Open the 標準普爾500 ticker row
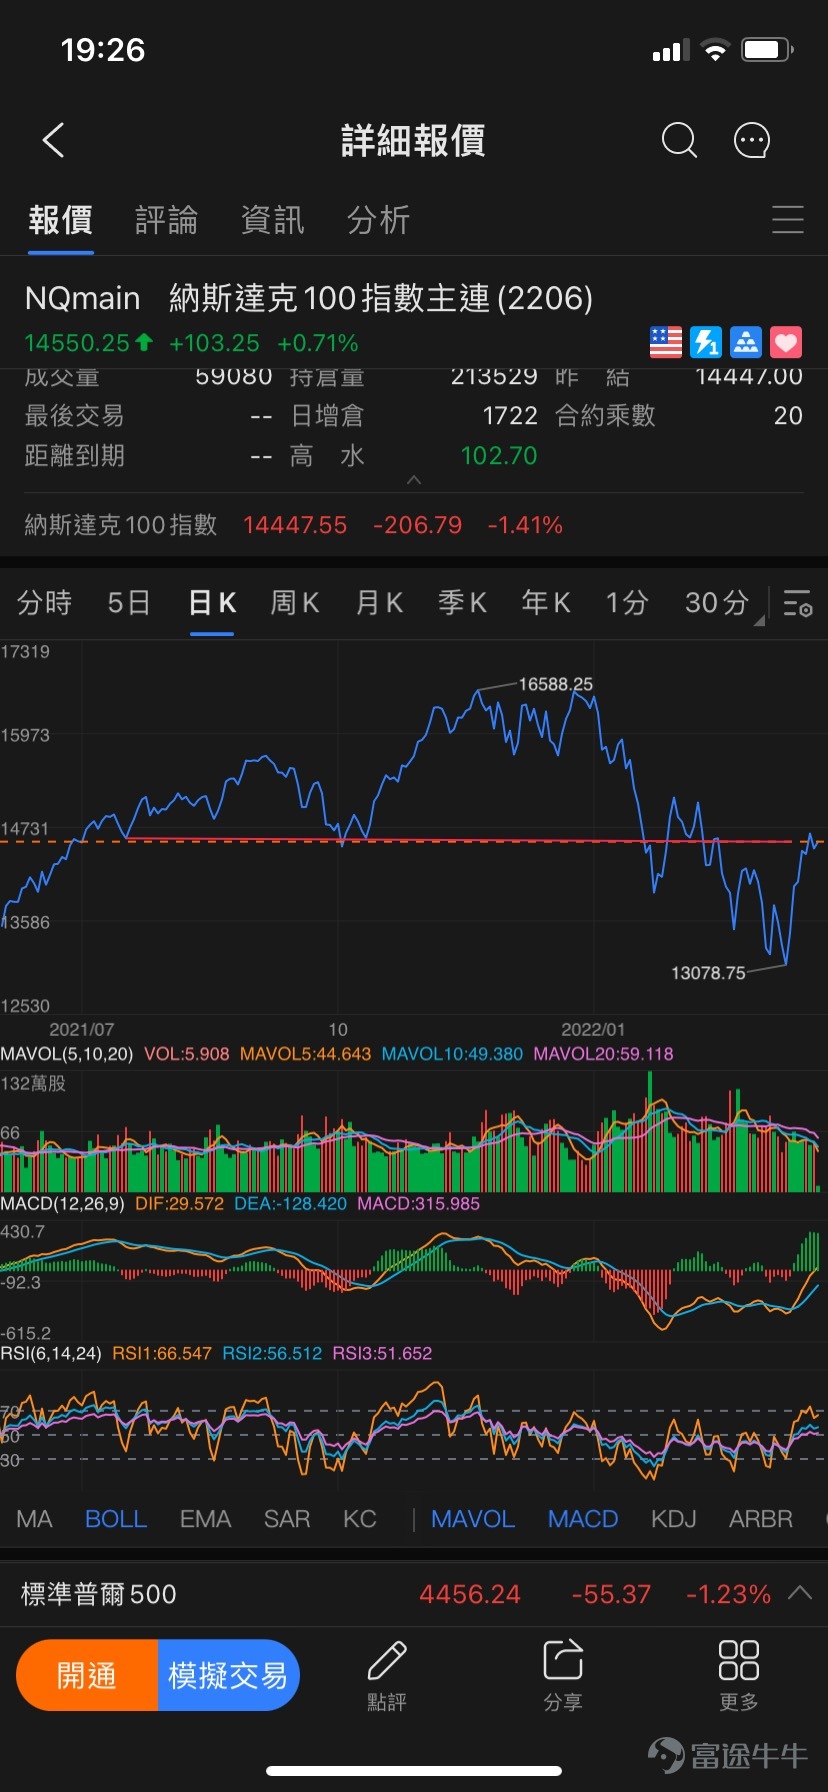Image resolution: width=828 pixels, height=1792 pixels. coord(414,1594)
